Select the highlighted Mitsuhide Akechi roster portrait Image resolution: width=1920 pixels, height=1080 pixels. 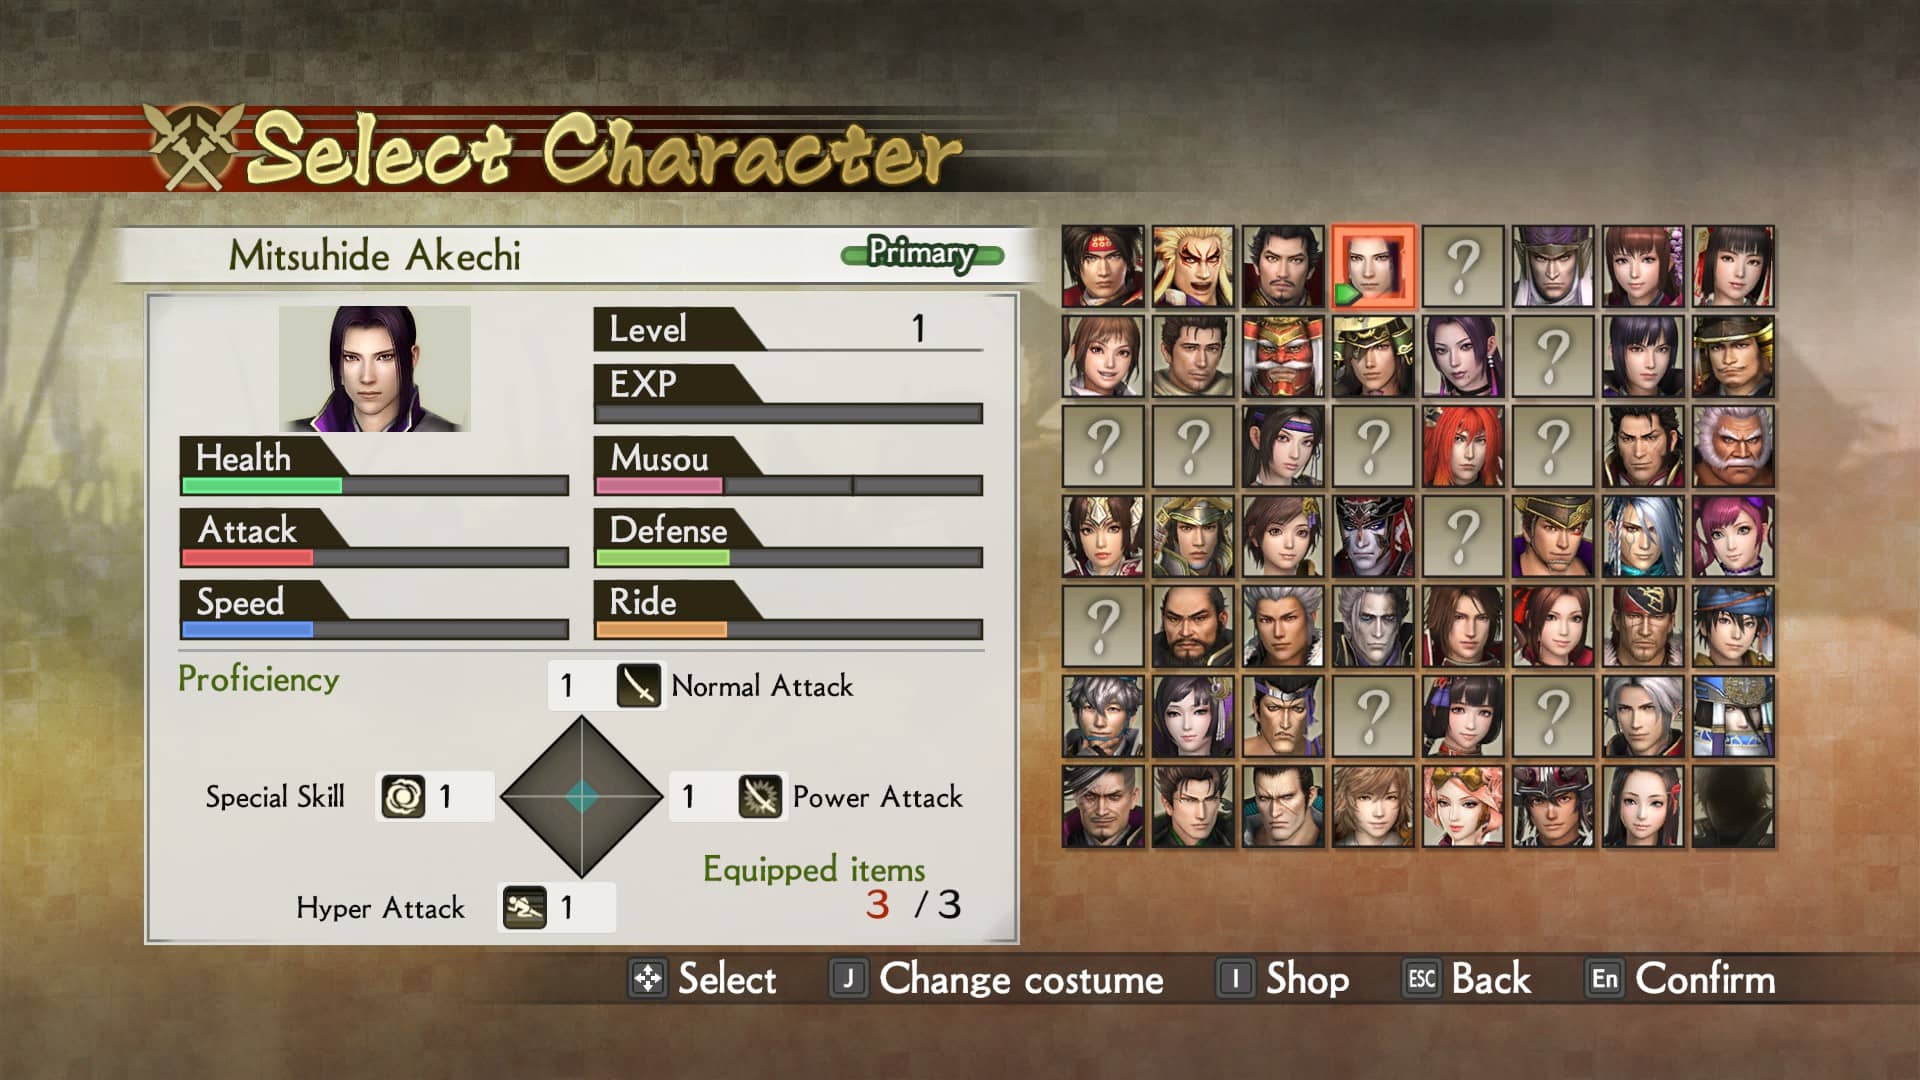[x=1373, y=266]
